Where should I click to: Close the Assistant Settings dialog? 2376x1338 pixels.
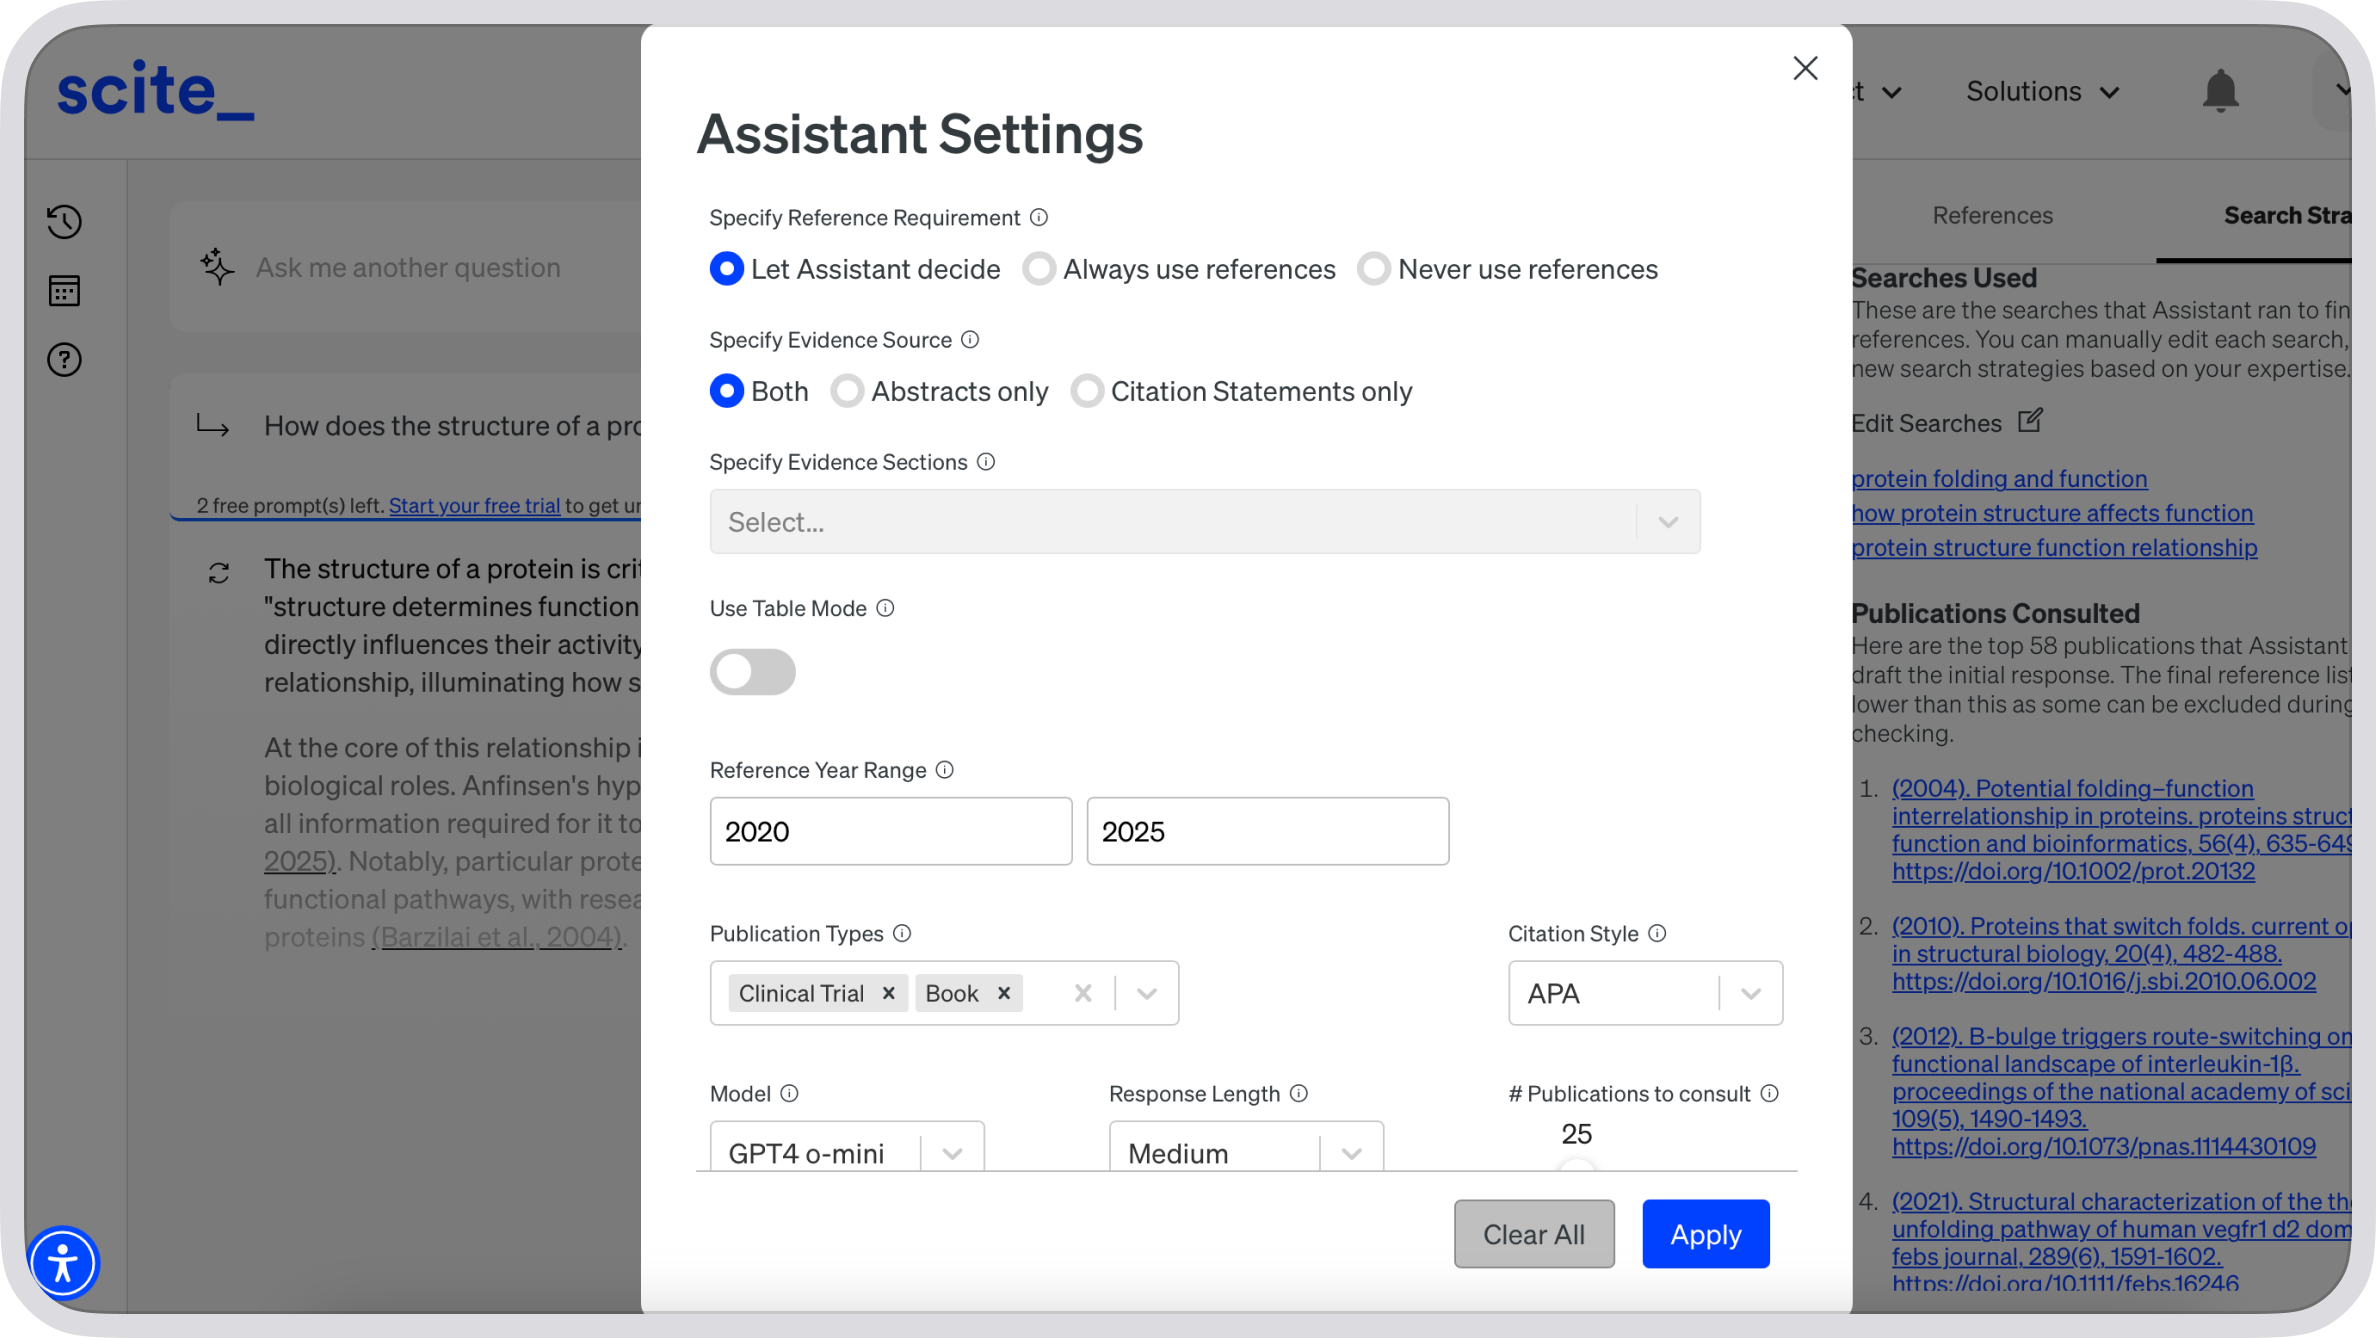click(x=1805, y=68)
